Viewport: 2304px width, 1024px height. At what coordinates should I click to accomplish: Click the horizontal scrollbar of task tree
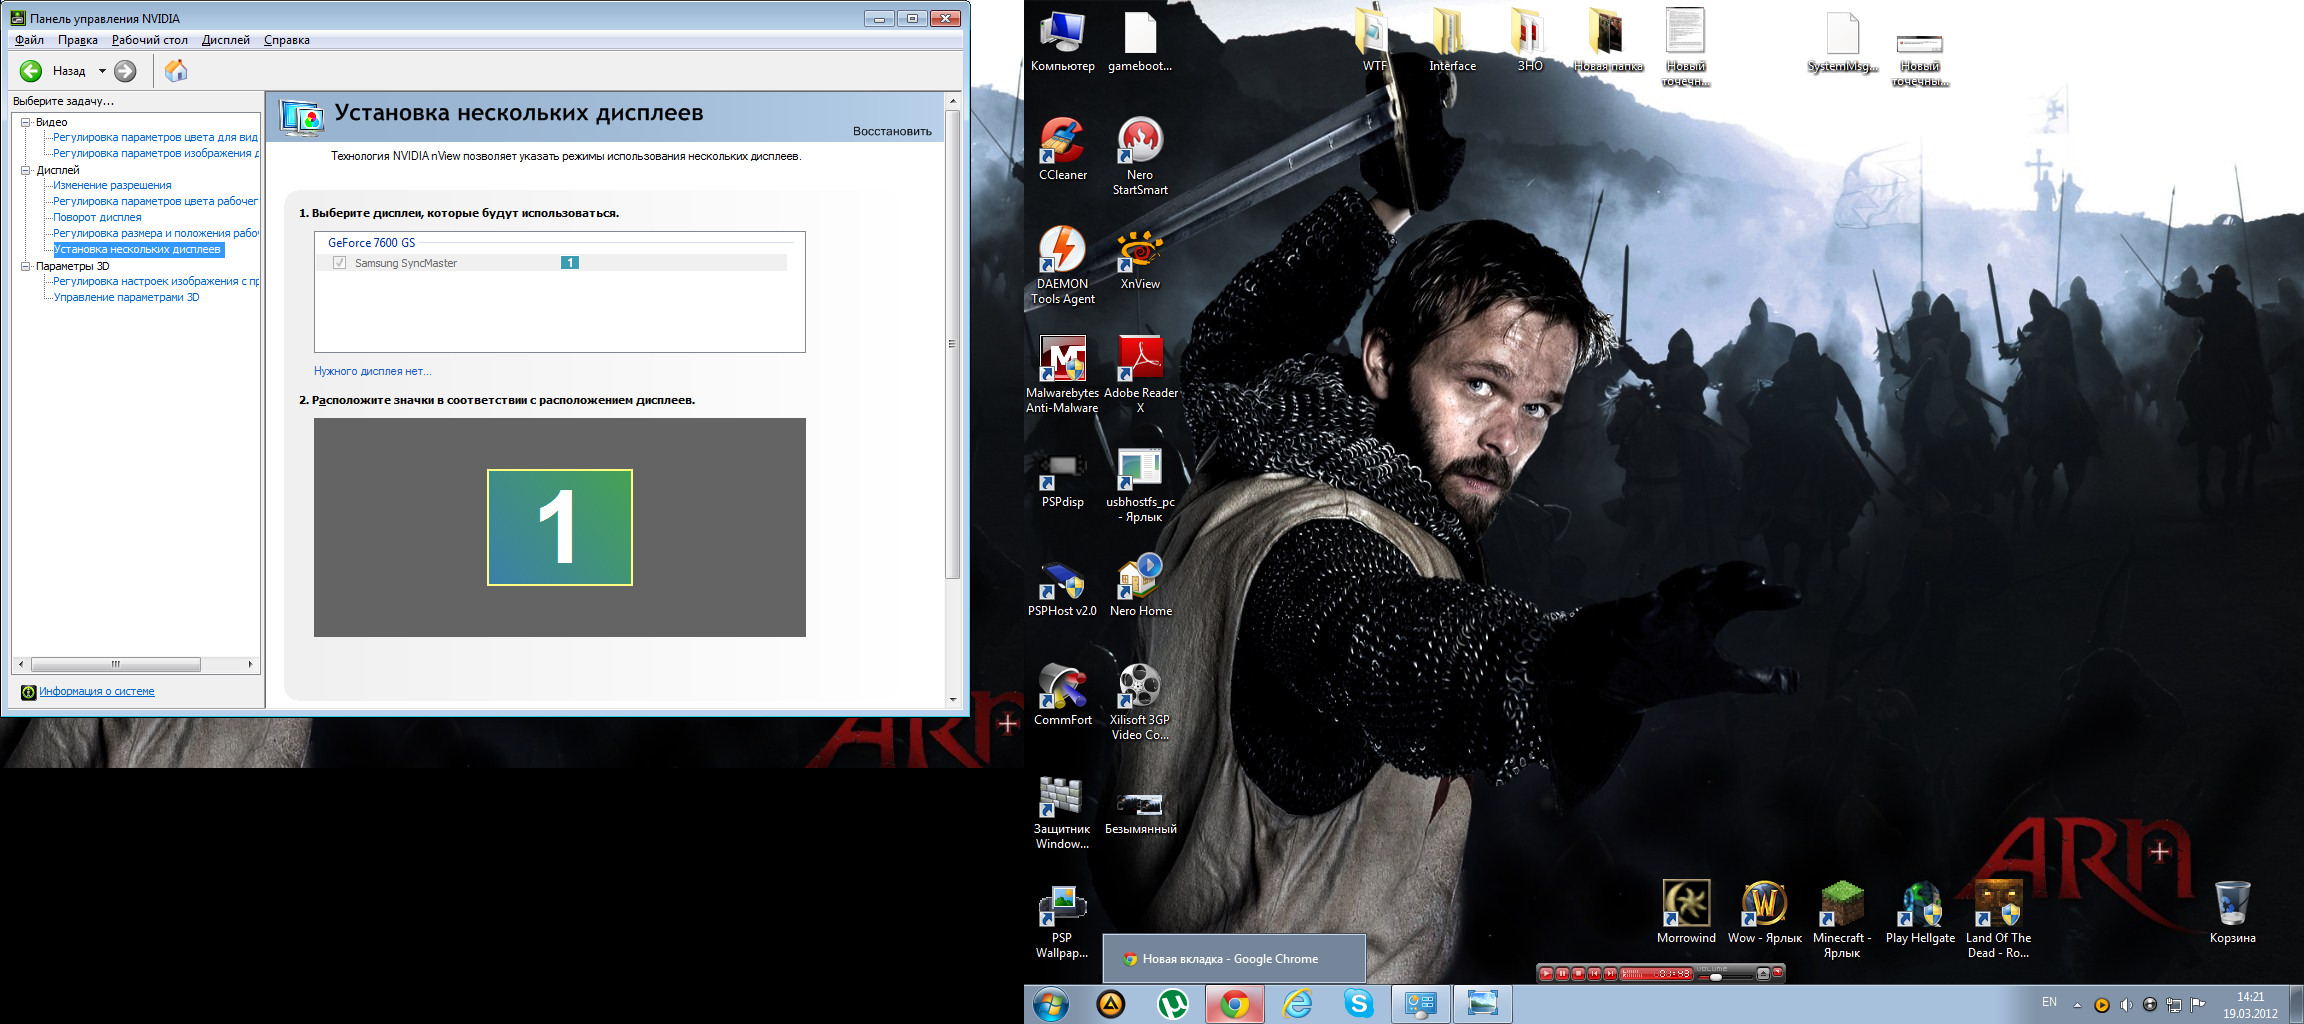coord(116,664)
